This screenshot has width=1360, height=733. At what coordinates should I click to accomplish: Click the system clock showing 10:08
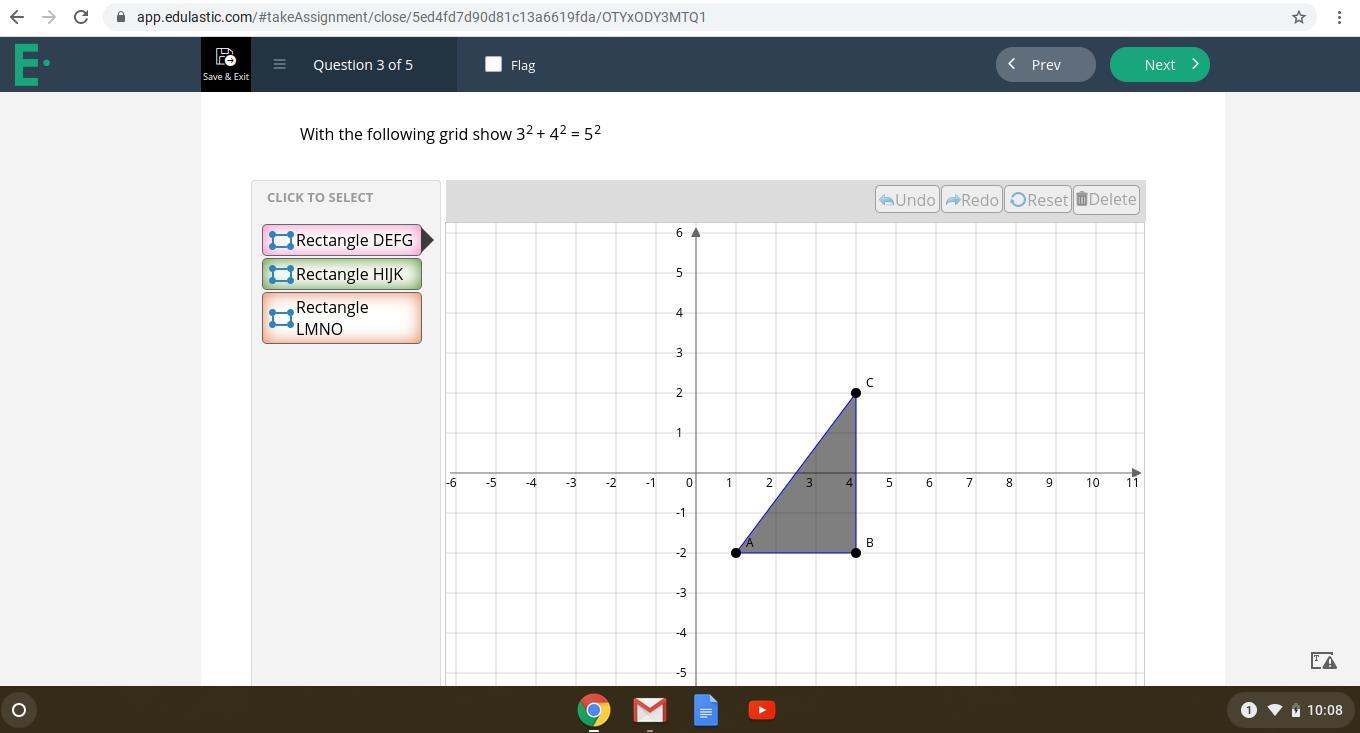click(1324, 710)
